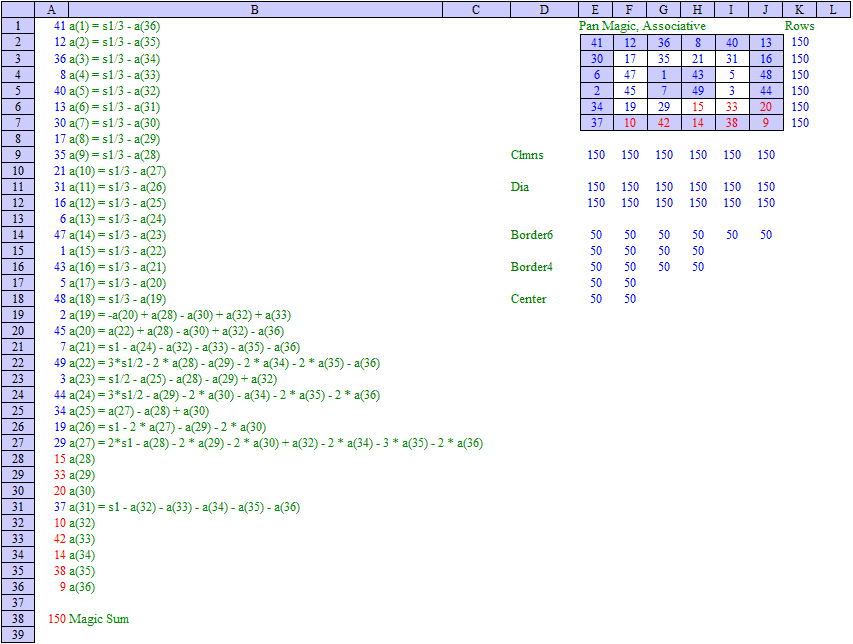
Task: Select magic square cell with value 21
Action: coord(698,58)
